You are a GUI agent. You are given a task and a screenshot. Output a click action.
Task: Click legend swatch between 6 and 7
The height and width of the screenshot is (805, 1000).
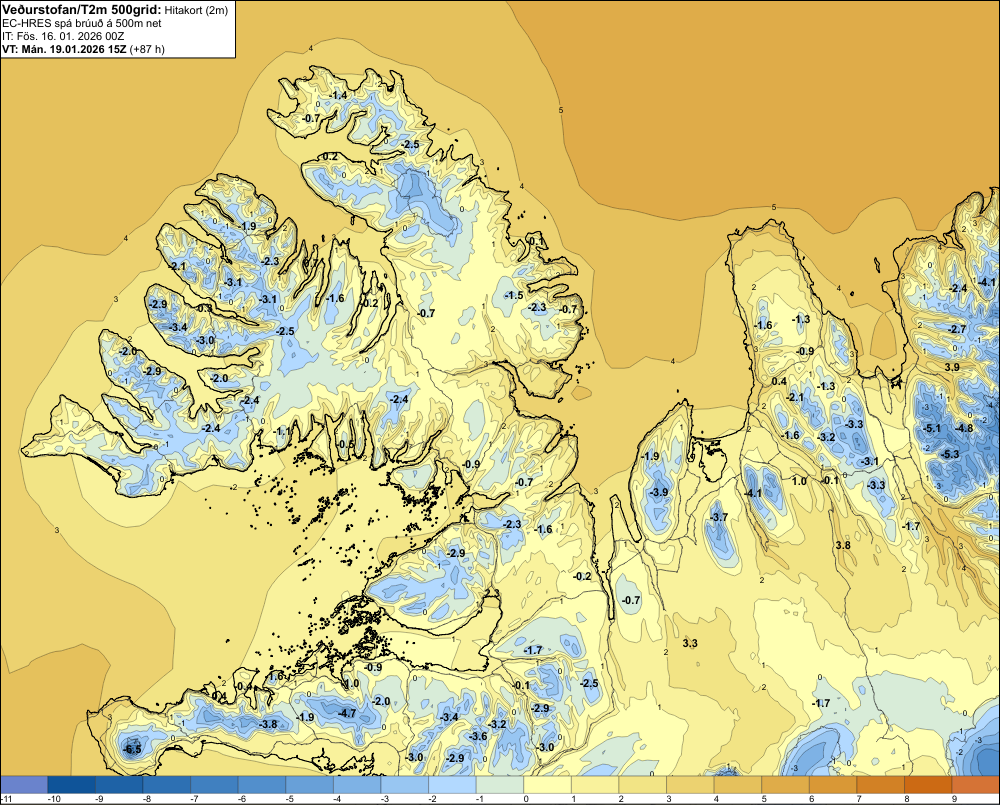click(x=833, y=785)
